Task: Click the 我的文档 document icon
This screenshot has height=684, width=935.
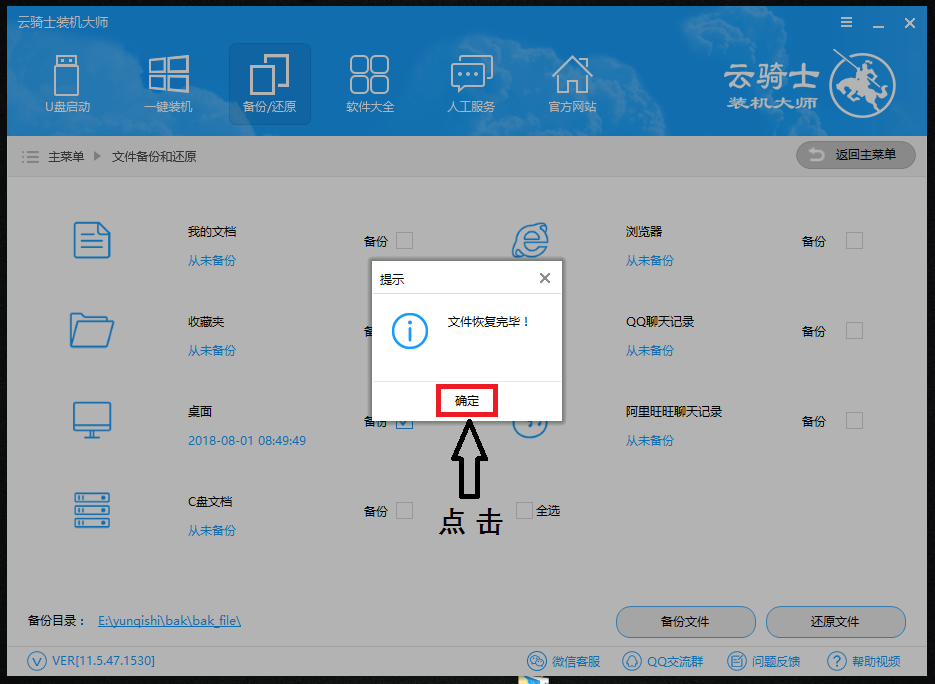Action: (92, 240)
